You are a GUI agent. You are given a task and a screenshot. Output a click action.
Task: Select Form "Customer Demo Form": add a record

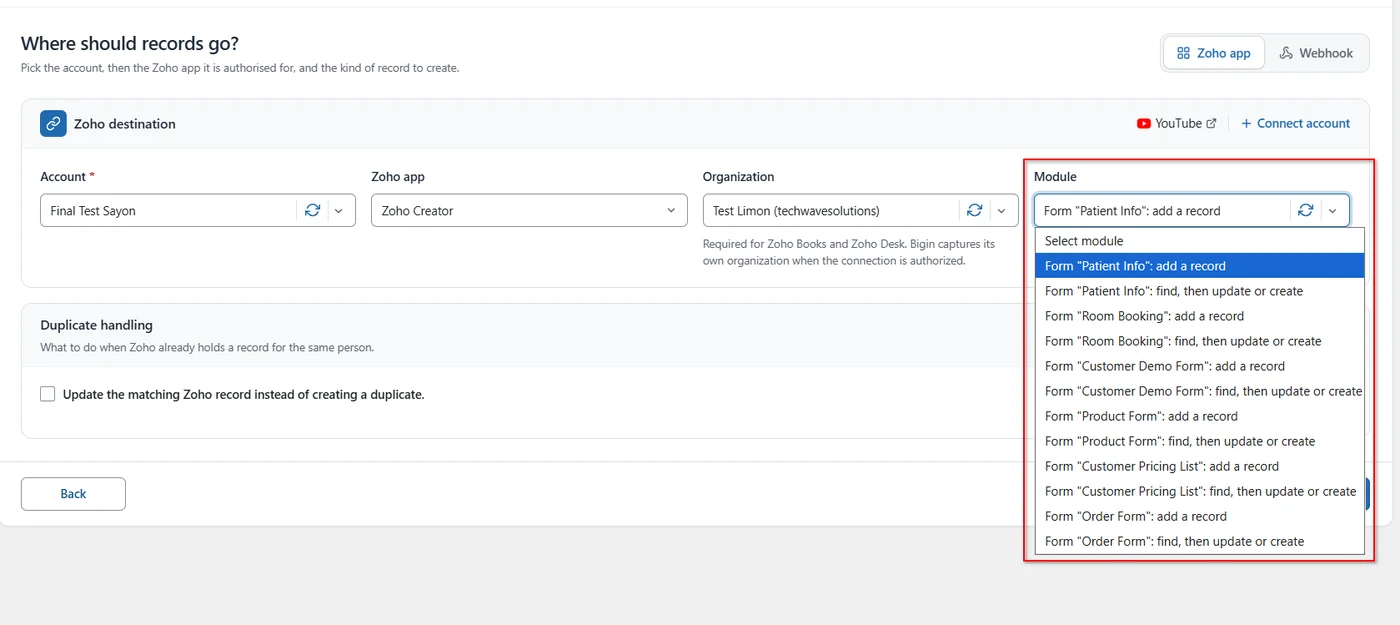pyautogui.click(x=1200, y=366)
